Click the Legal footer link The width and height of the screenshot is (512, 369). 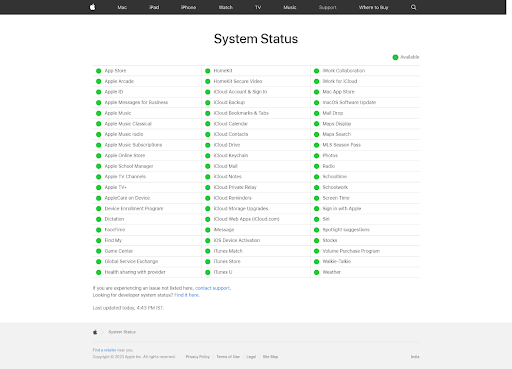(251, 357)
